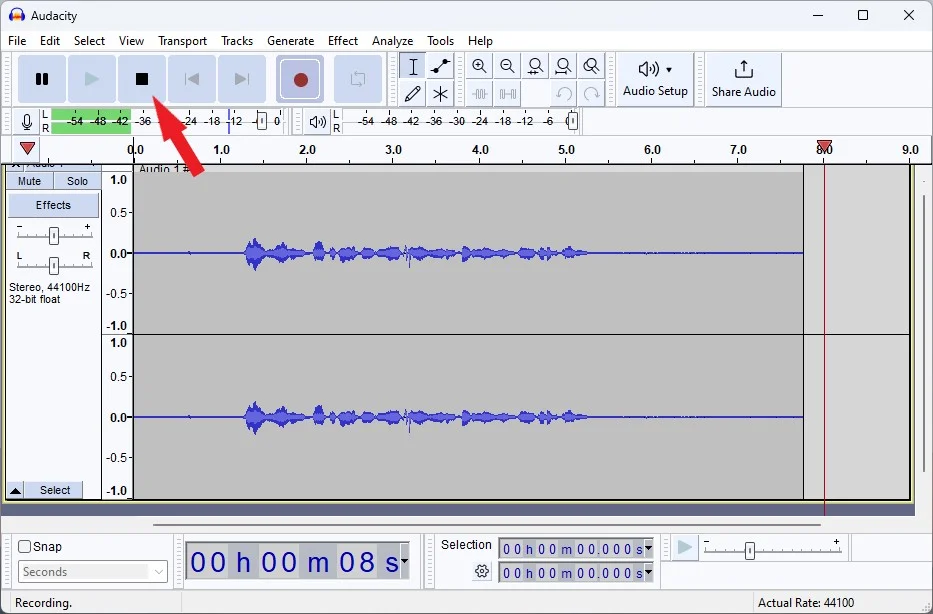Click the track gain slider
Image resolution: width=933 pixels, height=614 pixels.
tap(53, 237)
